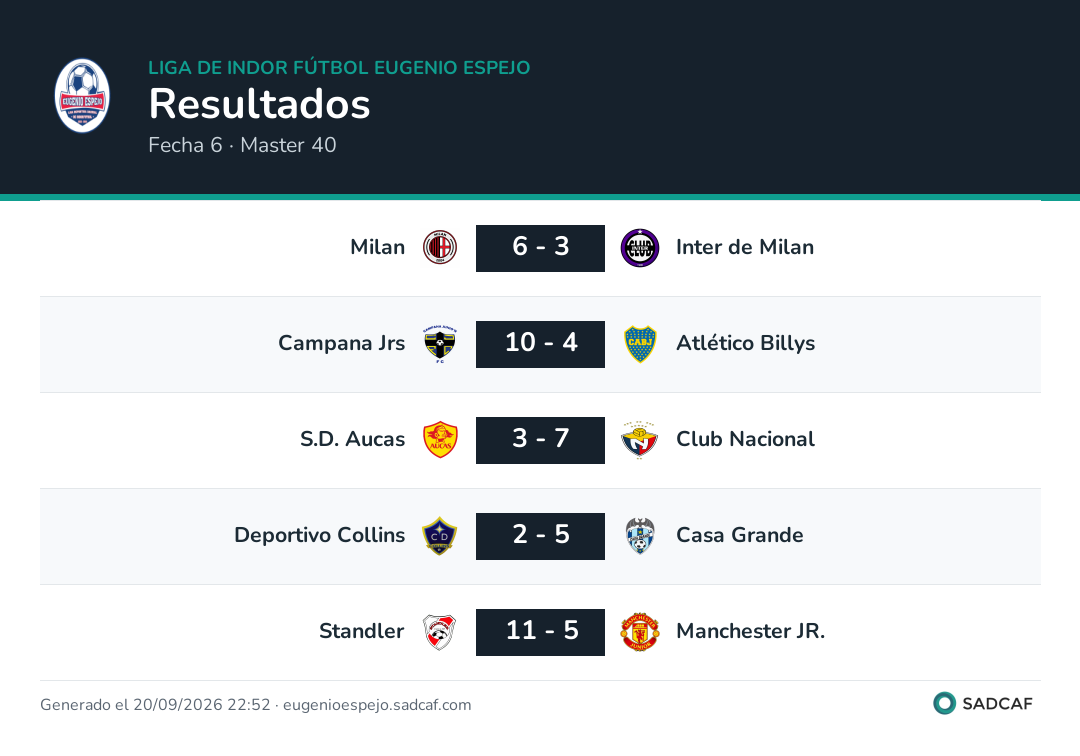The width and height of the screenshot is (1080, 756).
Task: Click the Inter de Milan crest
Action: [640, 248]
